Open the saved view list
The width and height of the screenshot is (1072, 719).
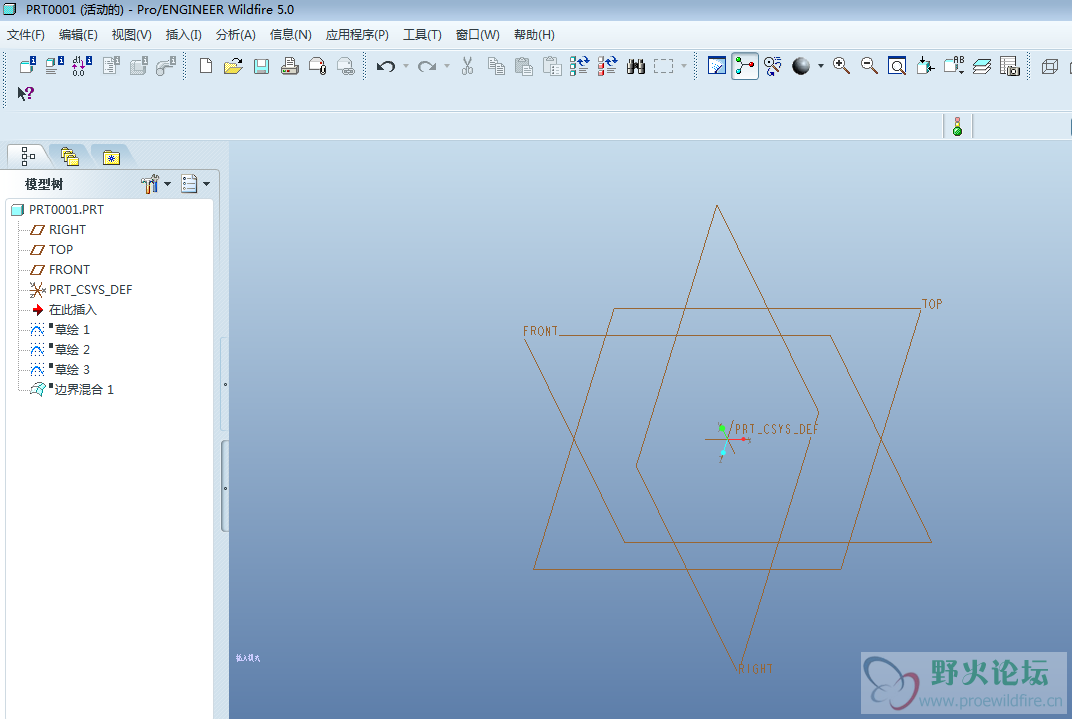tap(954, 66)
